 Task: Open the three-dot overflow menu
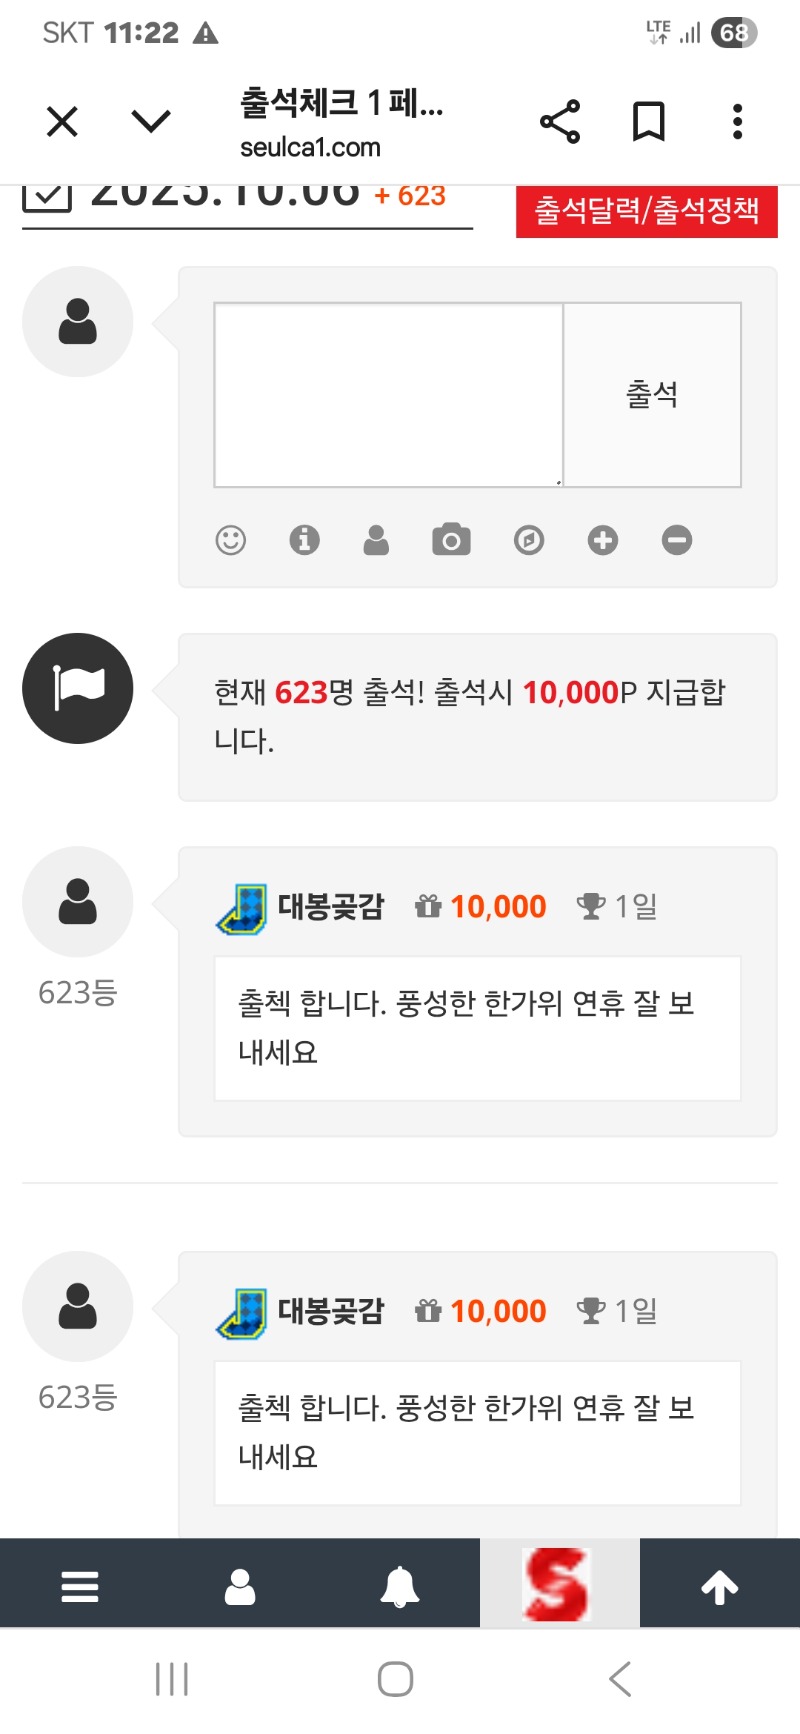pos(737,122)
